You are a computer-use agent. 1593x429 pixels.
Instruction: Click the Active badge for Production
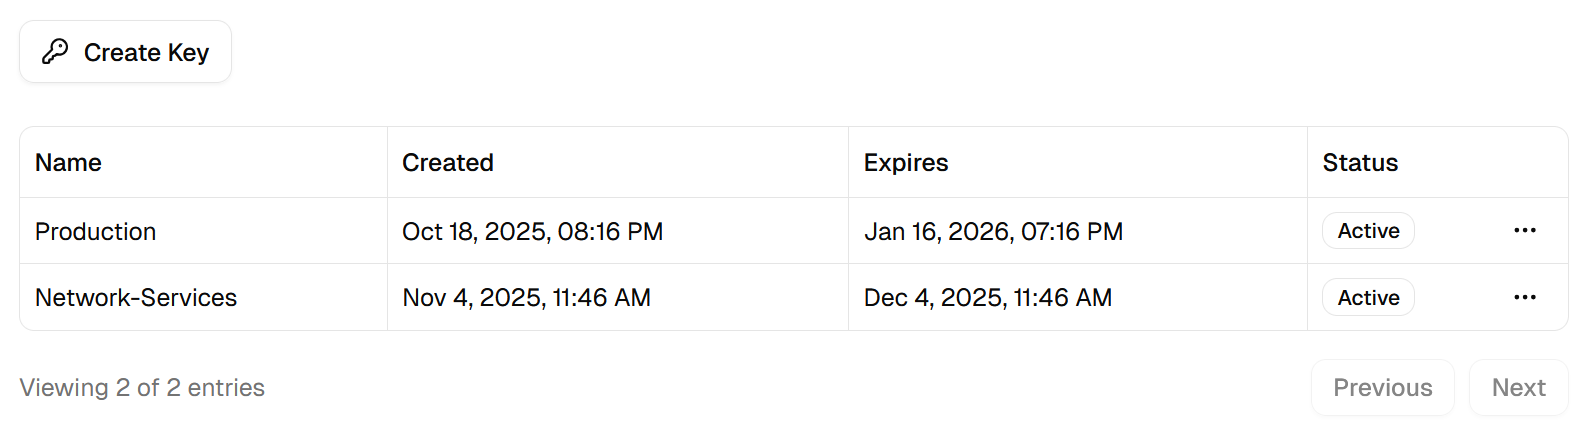click(1368, 231)
